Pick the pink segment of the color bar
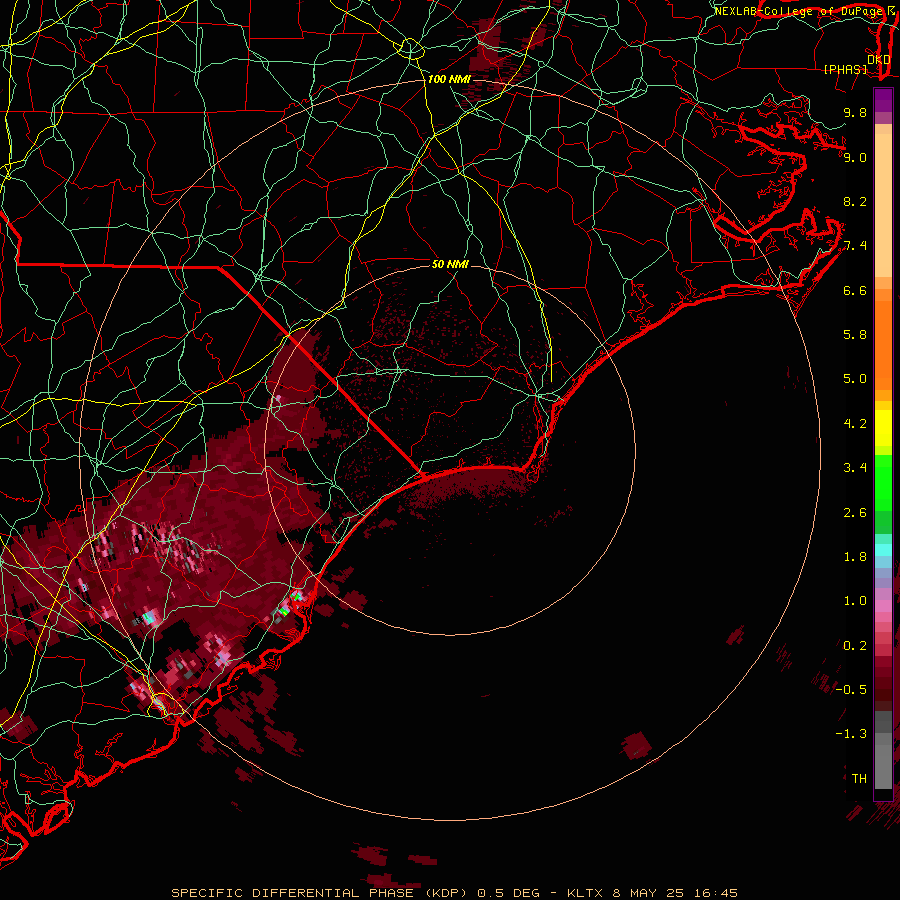 [x=883, y=606]
